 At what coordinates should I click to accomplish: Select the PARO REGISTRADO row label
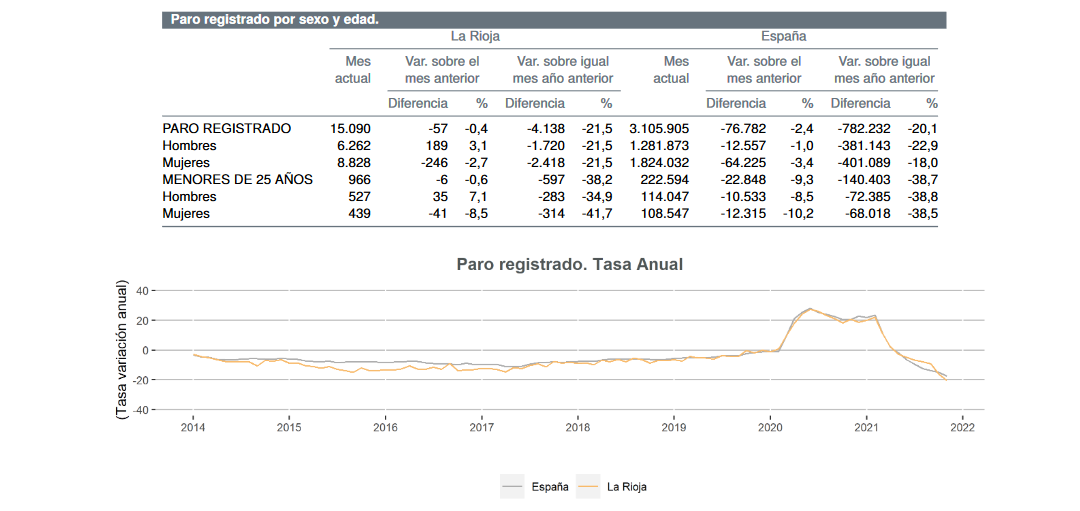(x=227, y=128)
